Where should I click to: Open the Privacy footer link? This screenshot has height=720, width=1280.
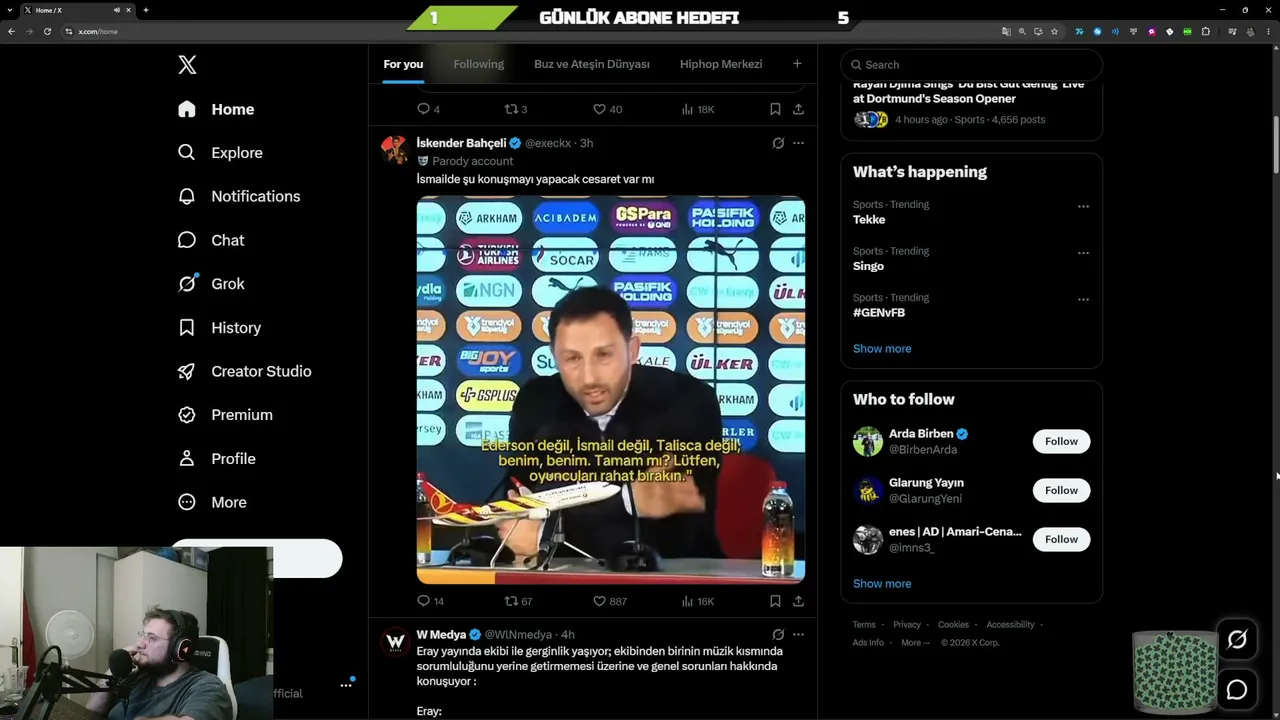(x=907, y=625)
